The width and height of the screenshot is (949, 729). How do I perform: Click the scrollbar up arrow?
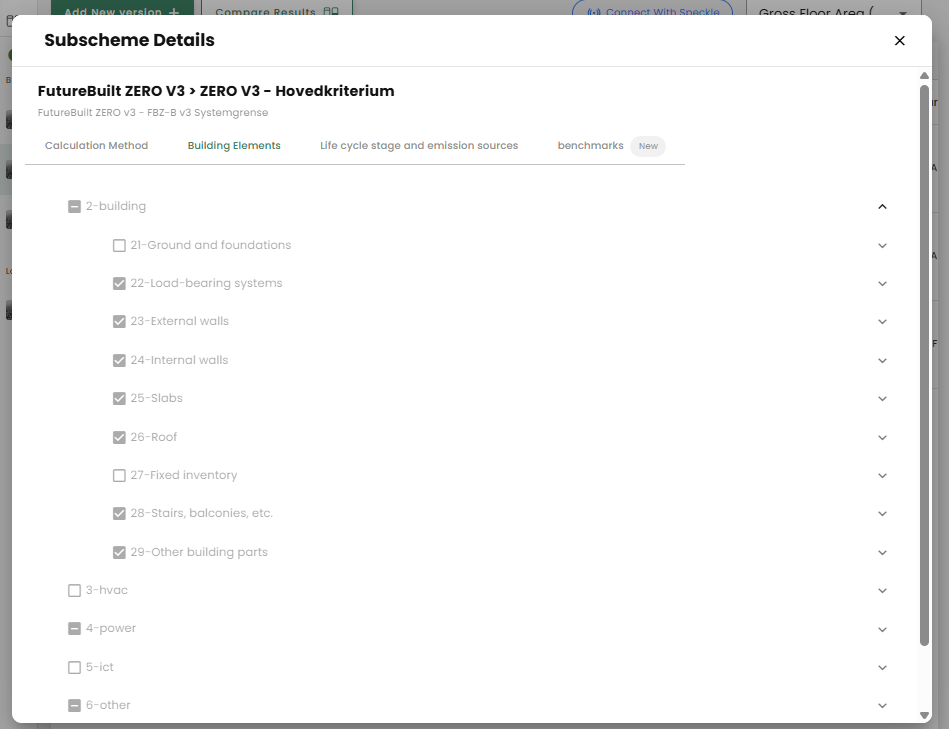[924, 77]
